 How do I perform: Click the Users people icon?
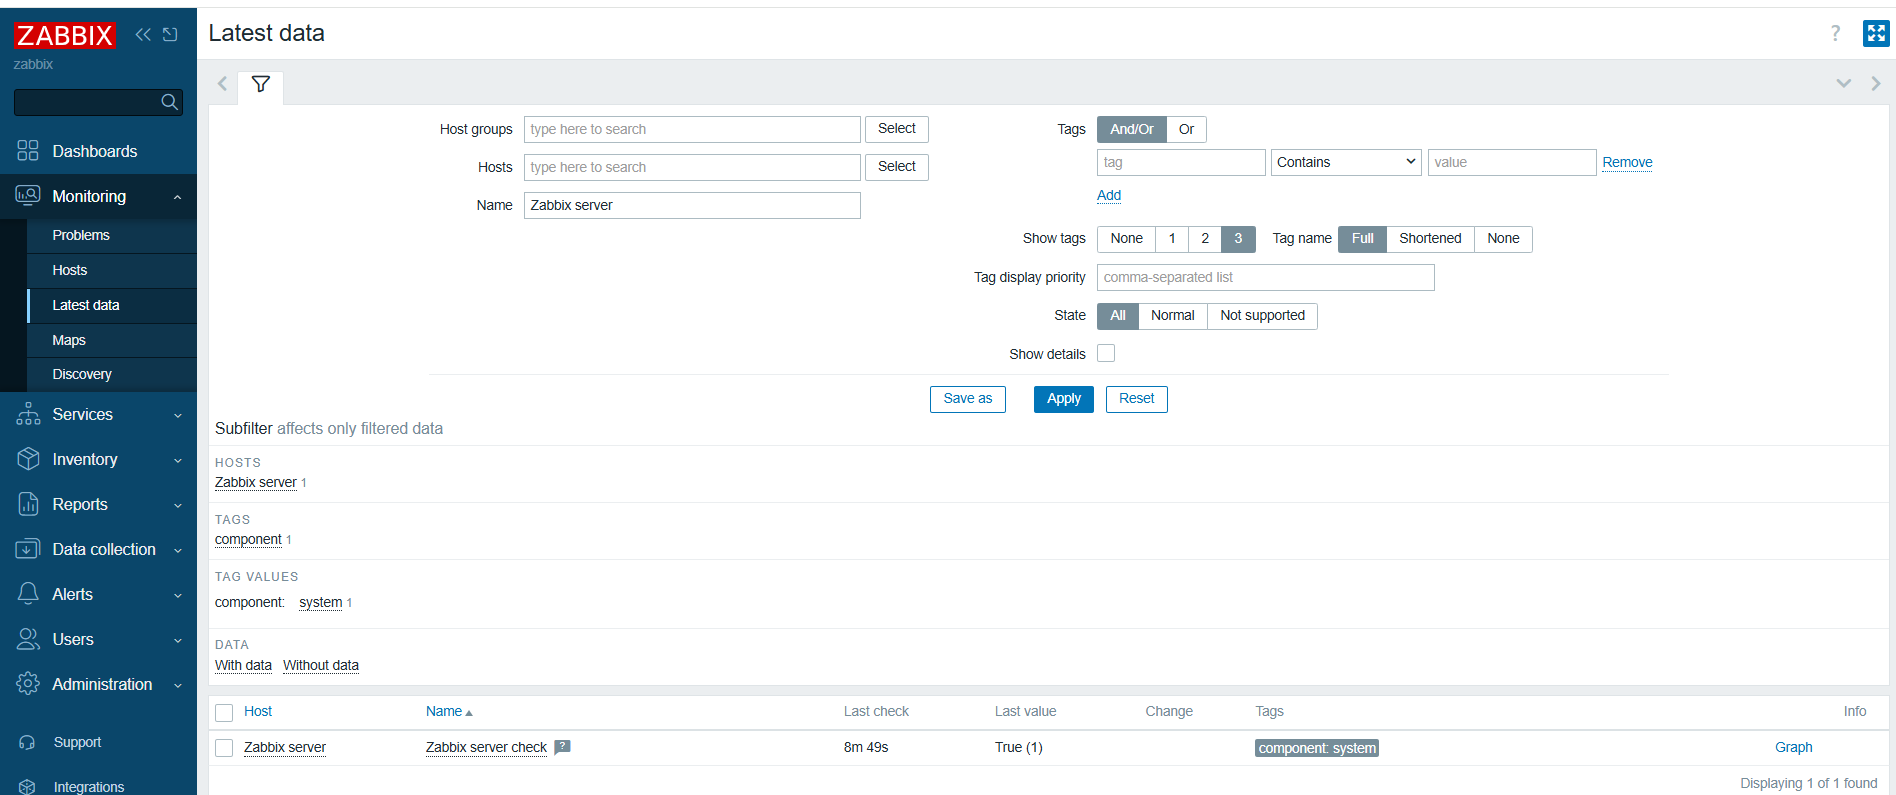[x=28, y=639]
